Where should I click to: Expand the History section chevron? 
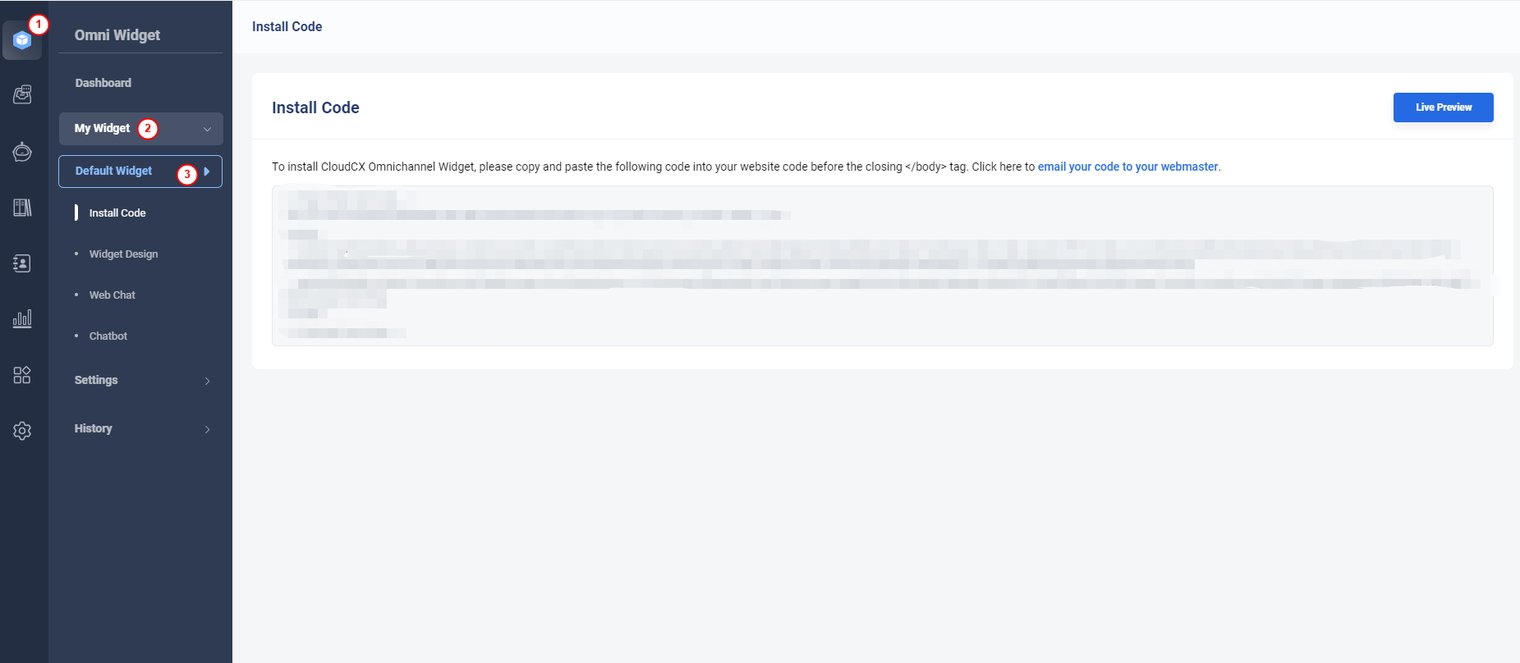(x=207, y=429)
